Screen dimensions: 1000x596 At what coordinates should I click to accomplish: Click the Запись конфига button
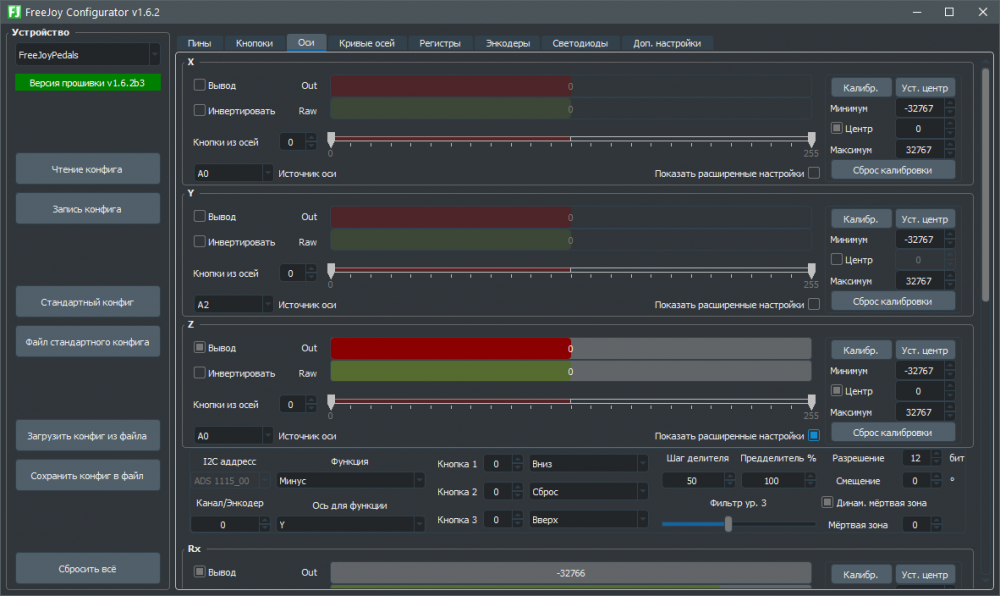point(87,209)
